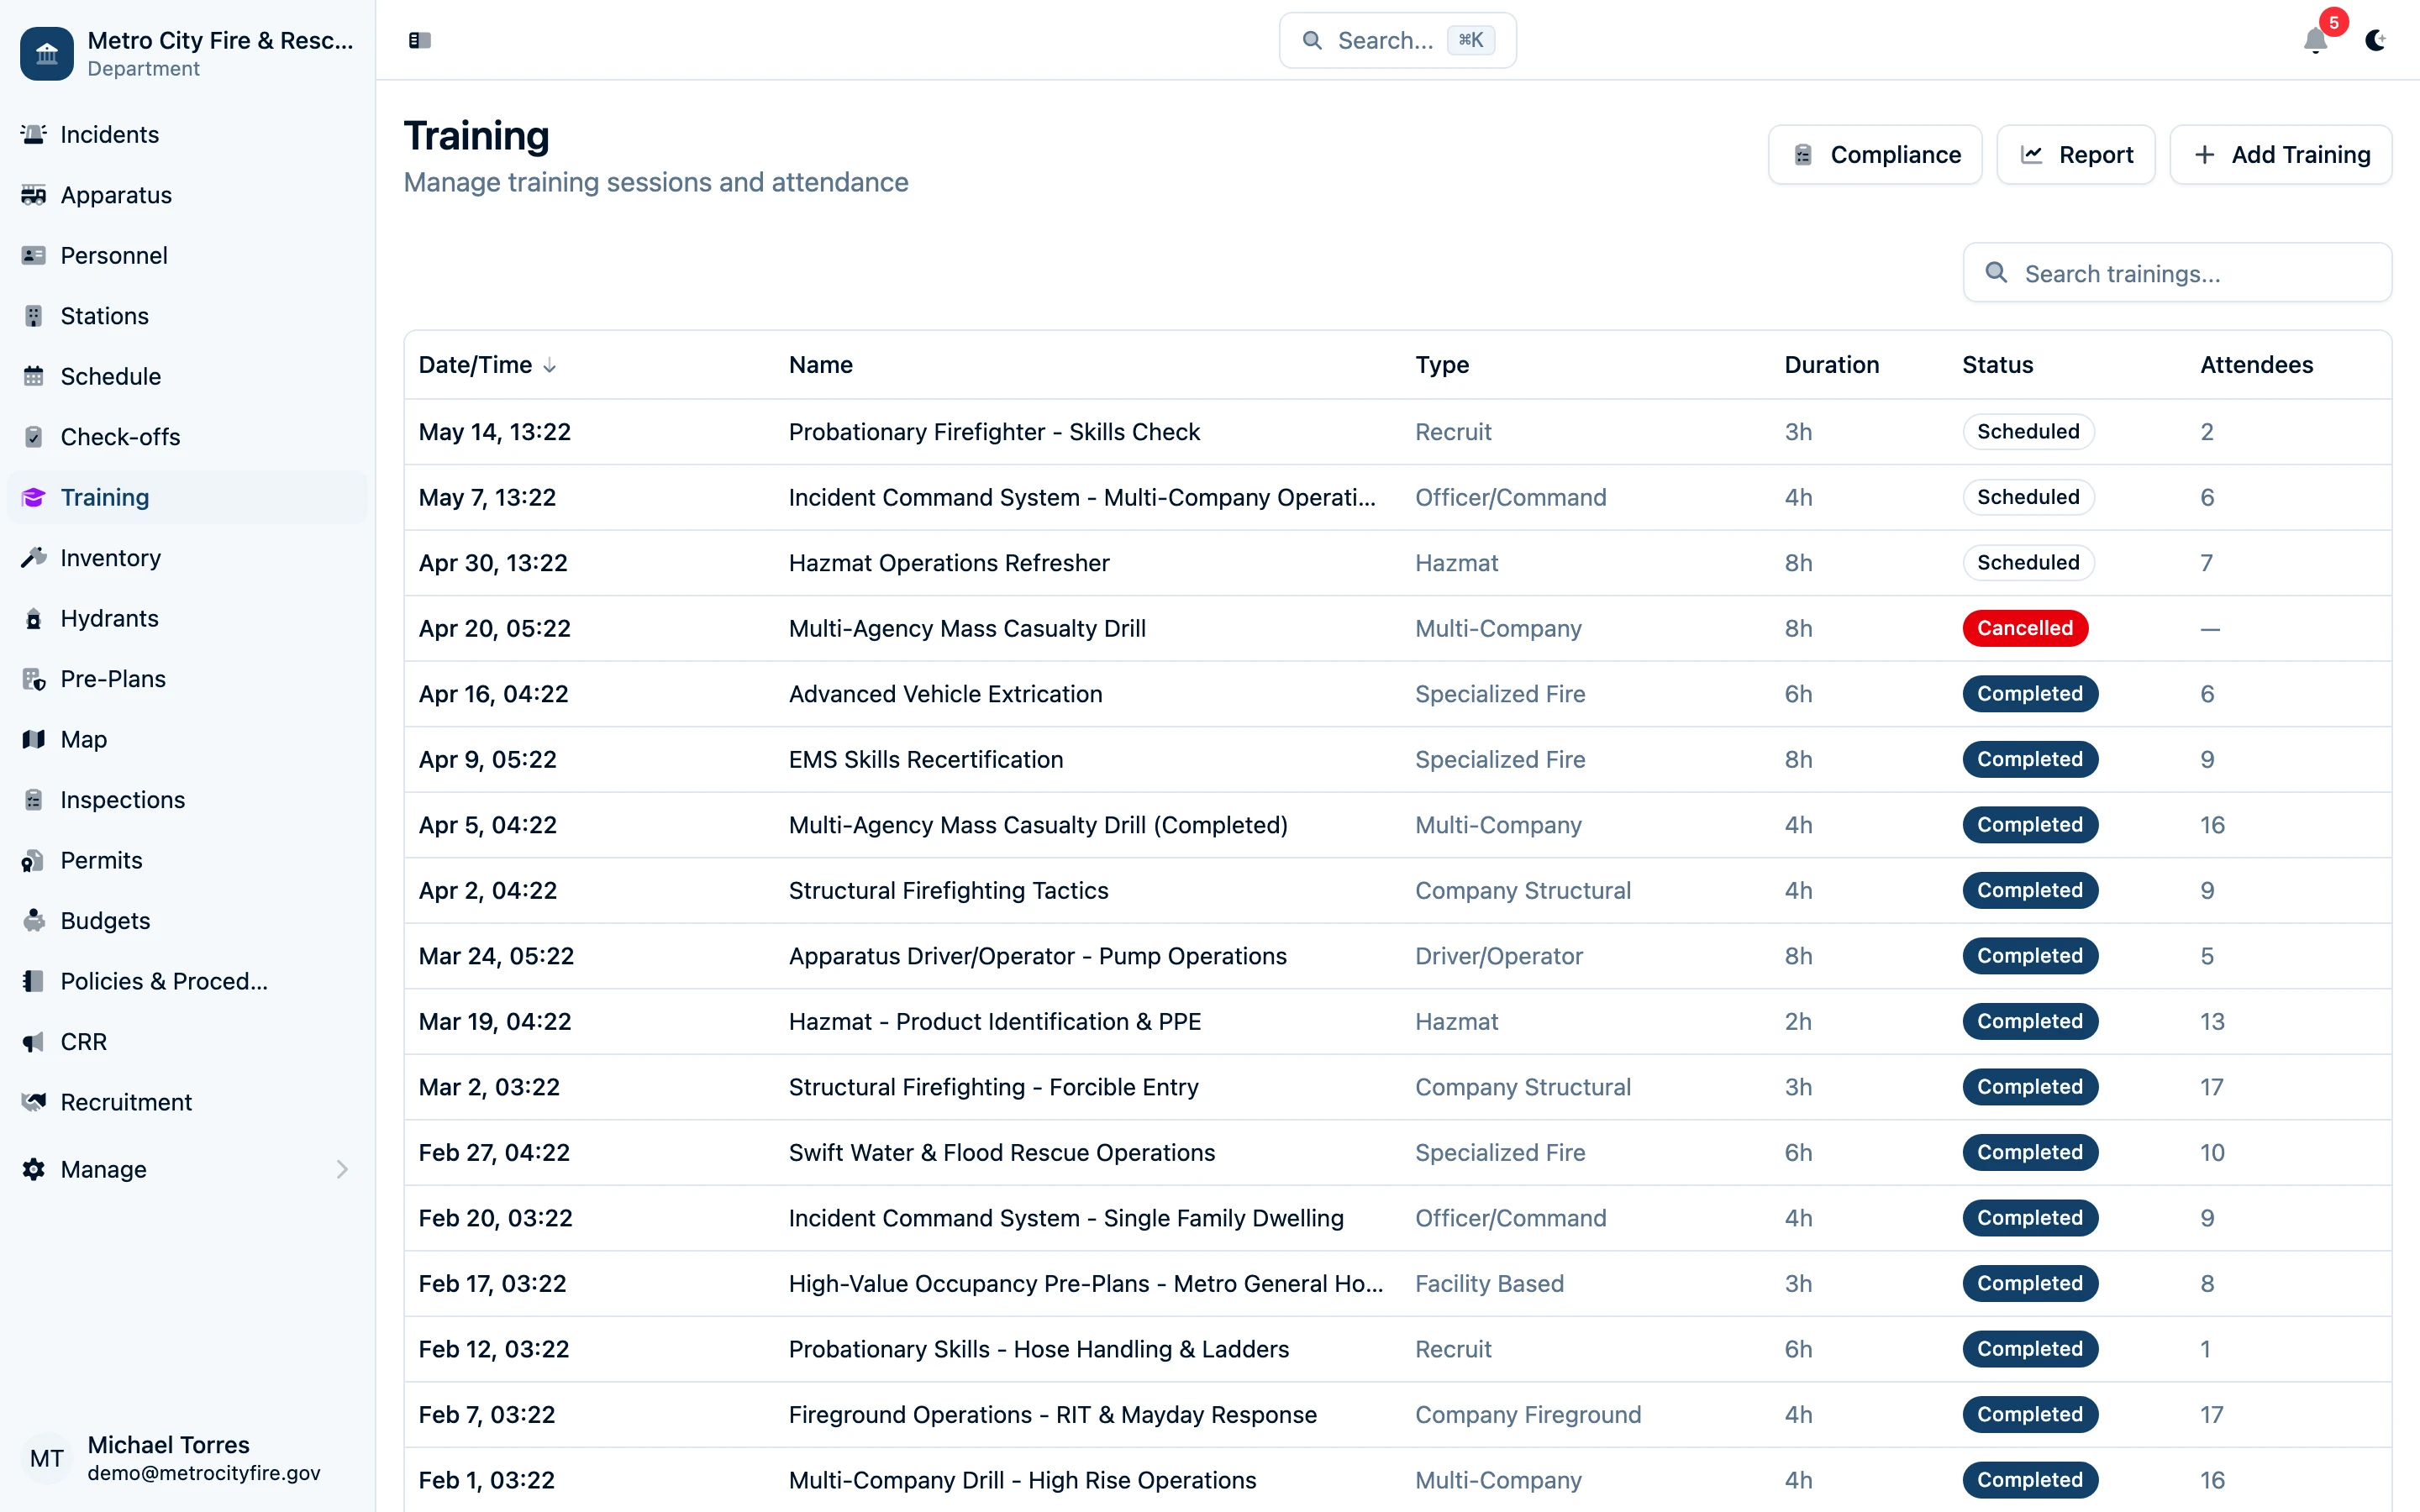
Task: Click the Add Training button
Action: click(2281, 154)
